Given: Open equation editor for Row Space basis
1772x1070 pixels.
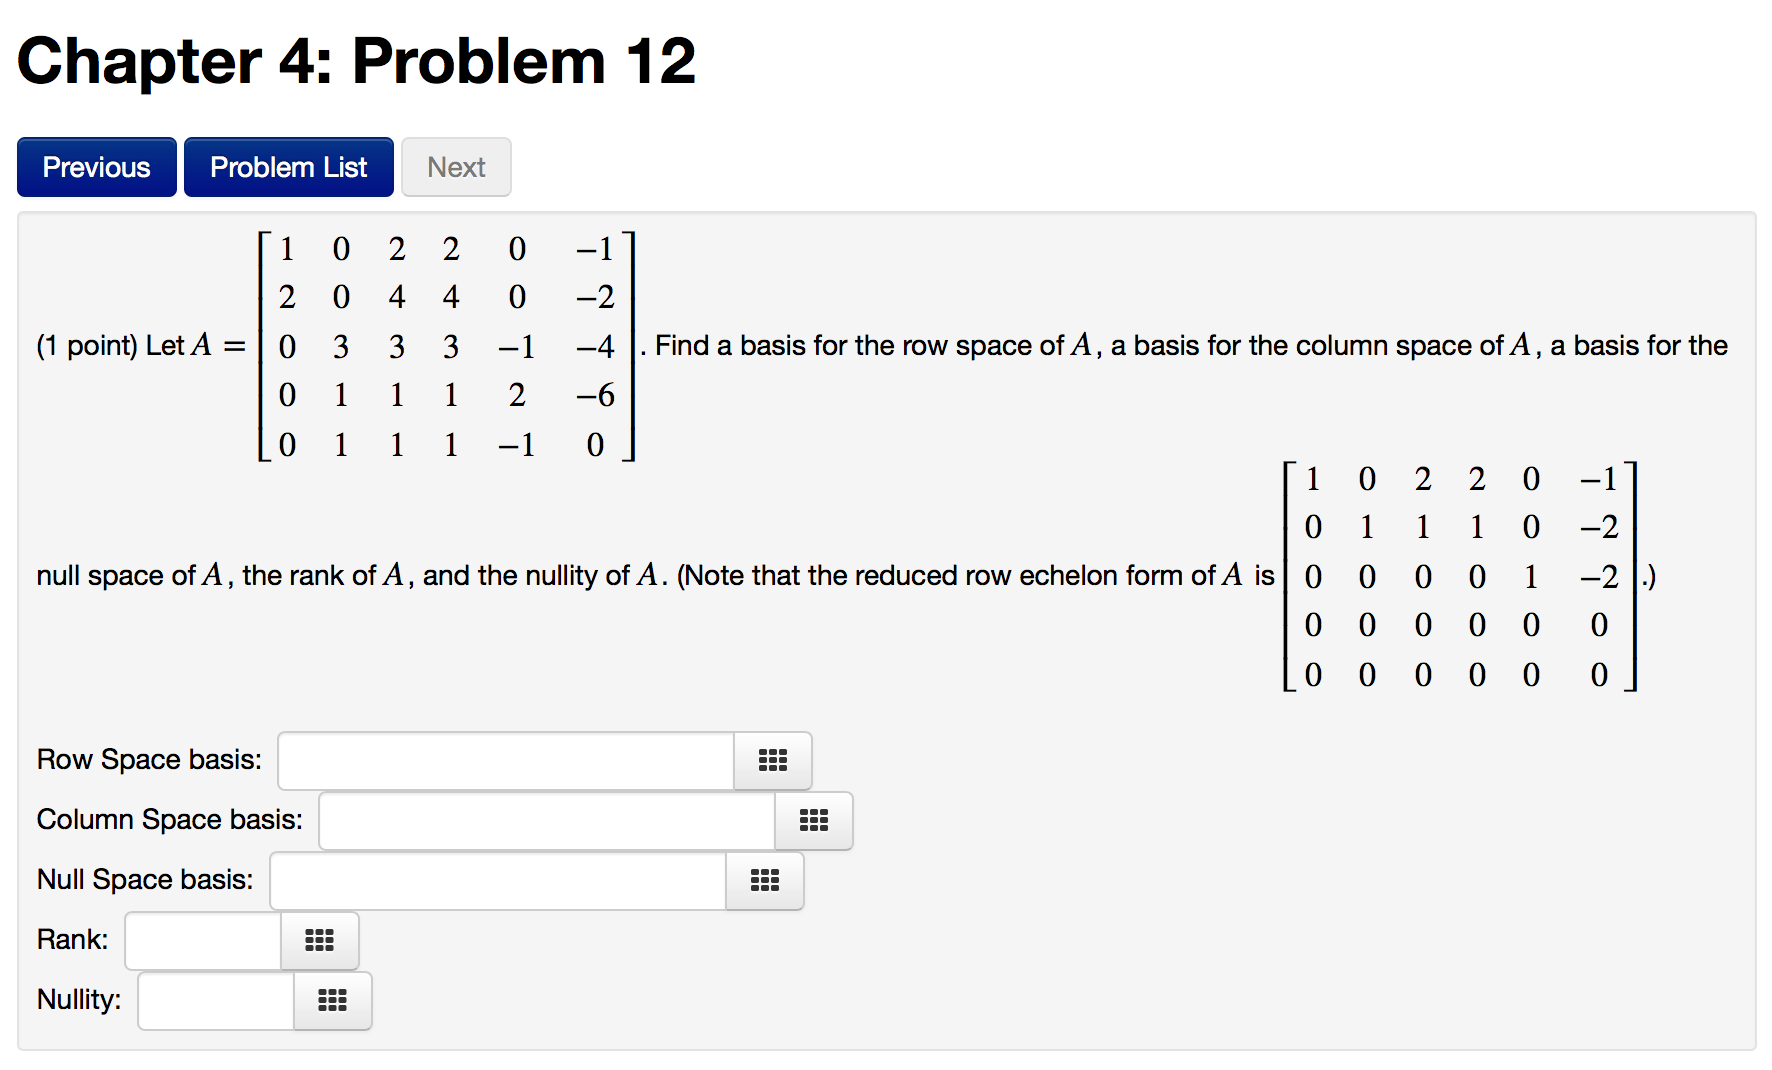Looking at the screenshot, I should 772,761.
